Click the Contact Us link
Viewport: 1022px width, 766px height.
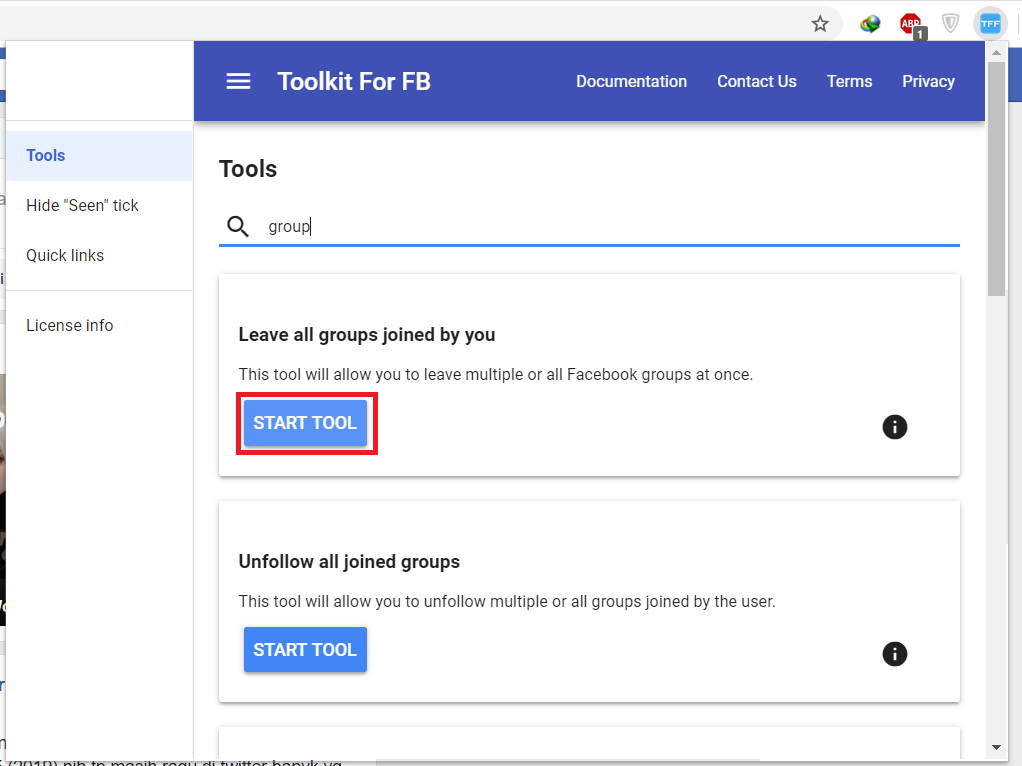pyautogui.click(x=756, y=81)
